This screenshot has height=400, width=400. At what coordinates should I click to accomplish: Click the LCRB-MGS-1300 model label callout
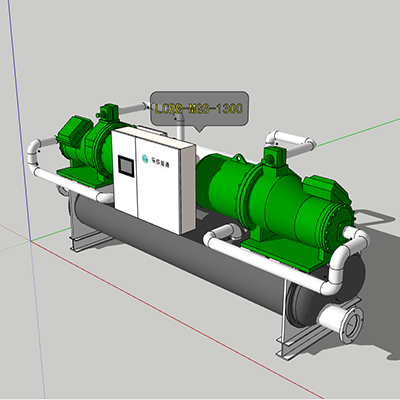click(199, 109)
